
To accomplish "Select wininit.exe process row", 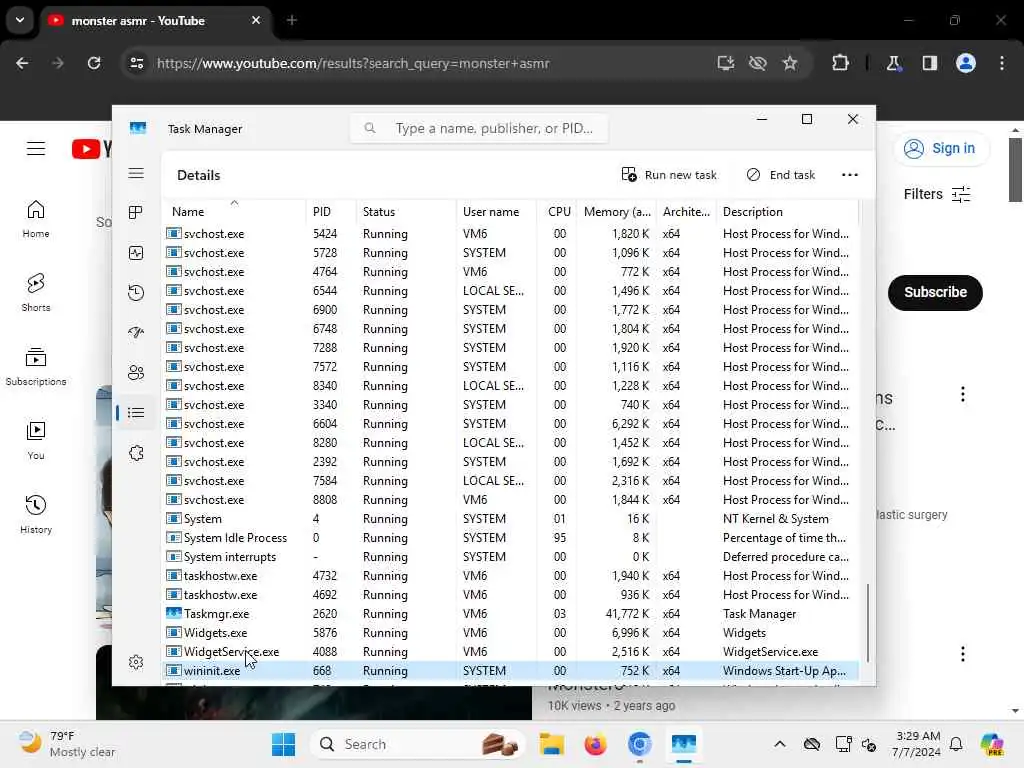I will point(511,671).
